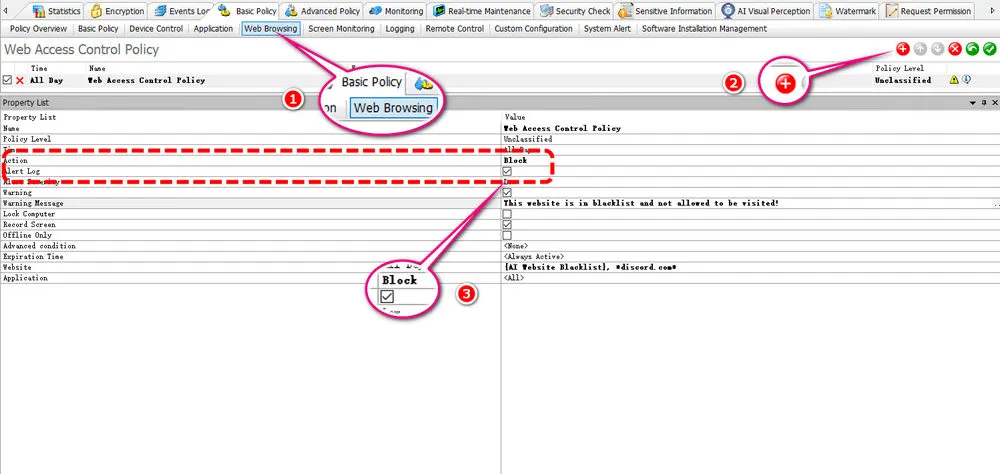Viewport: 1000px width, 474px height.
Task: Select the Device Control sub-tab
Action: [156, 29]
